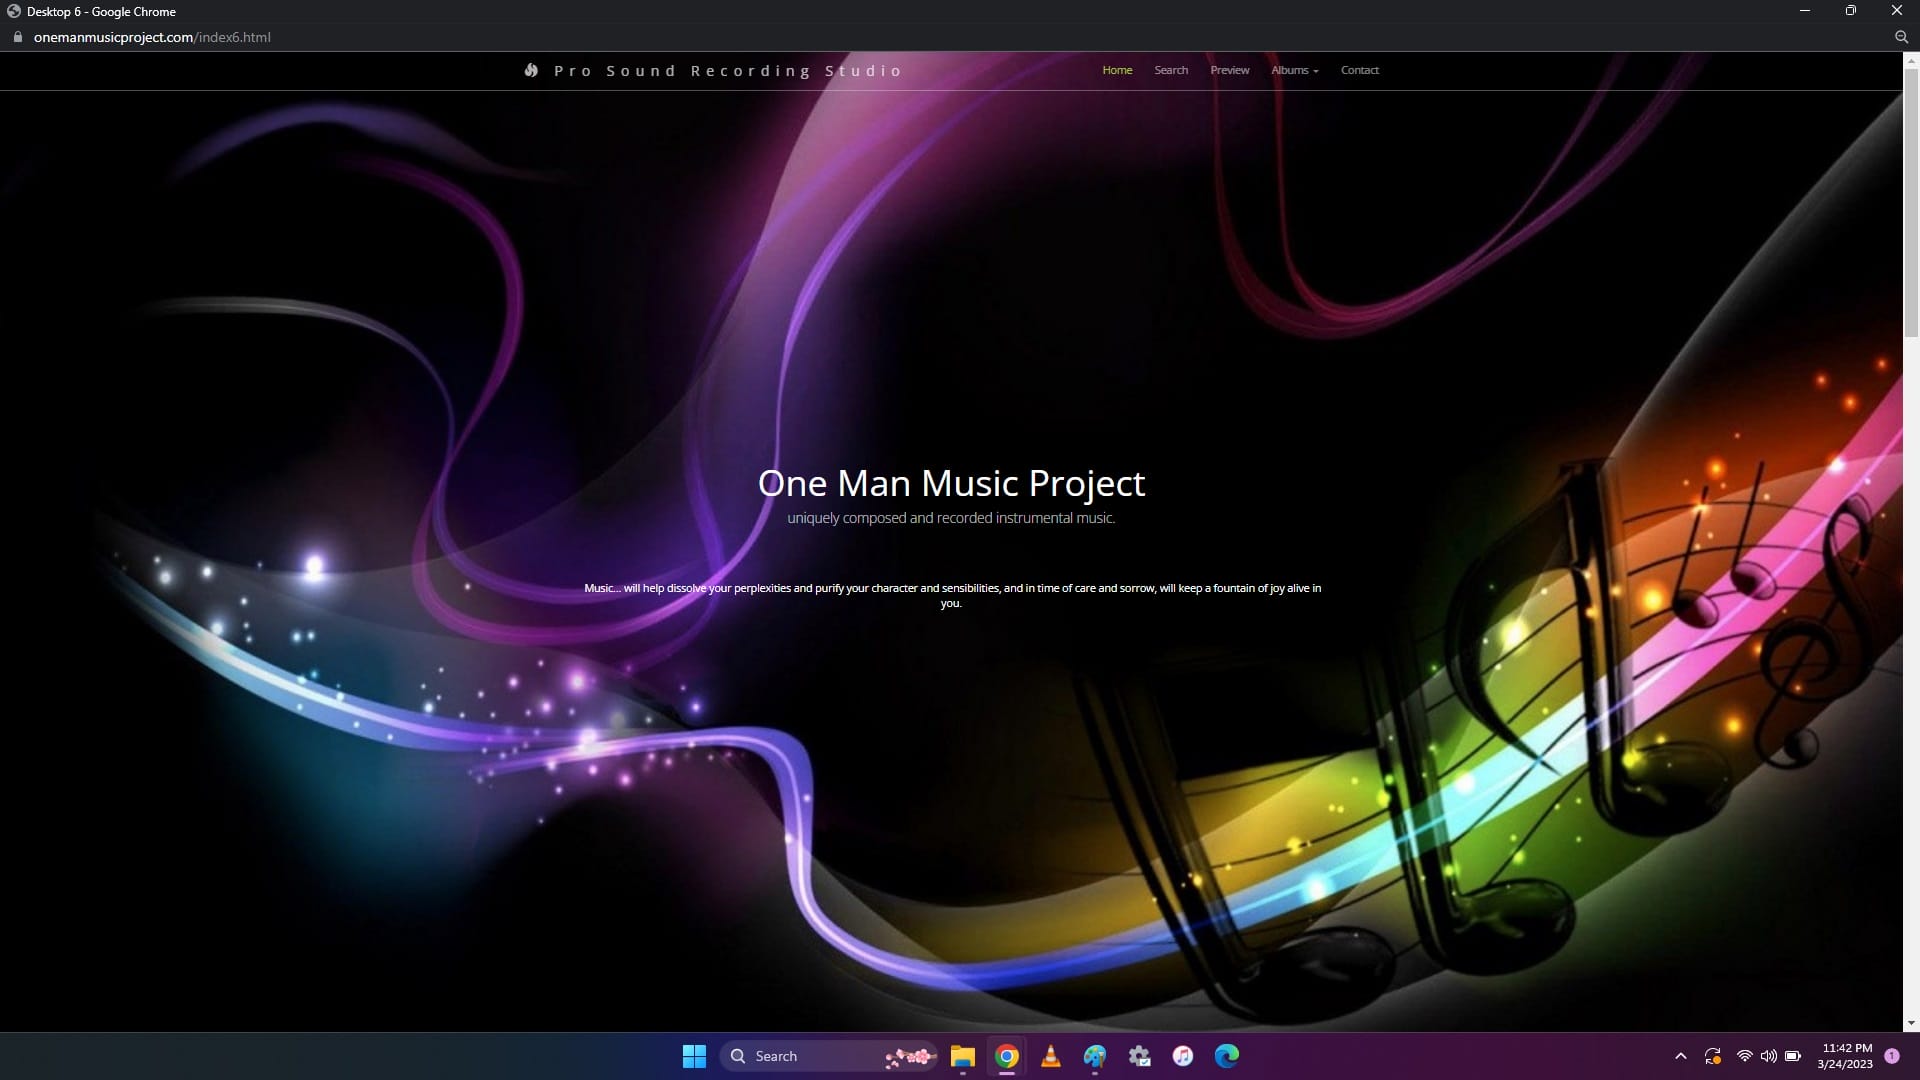
Task: Open the volume speaker control
Action: coord(1768,1056)
